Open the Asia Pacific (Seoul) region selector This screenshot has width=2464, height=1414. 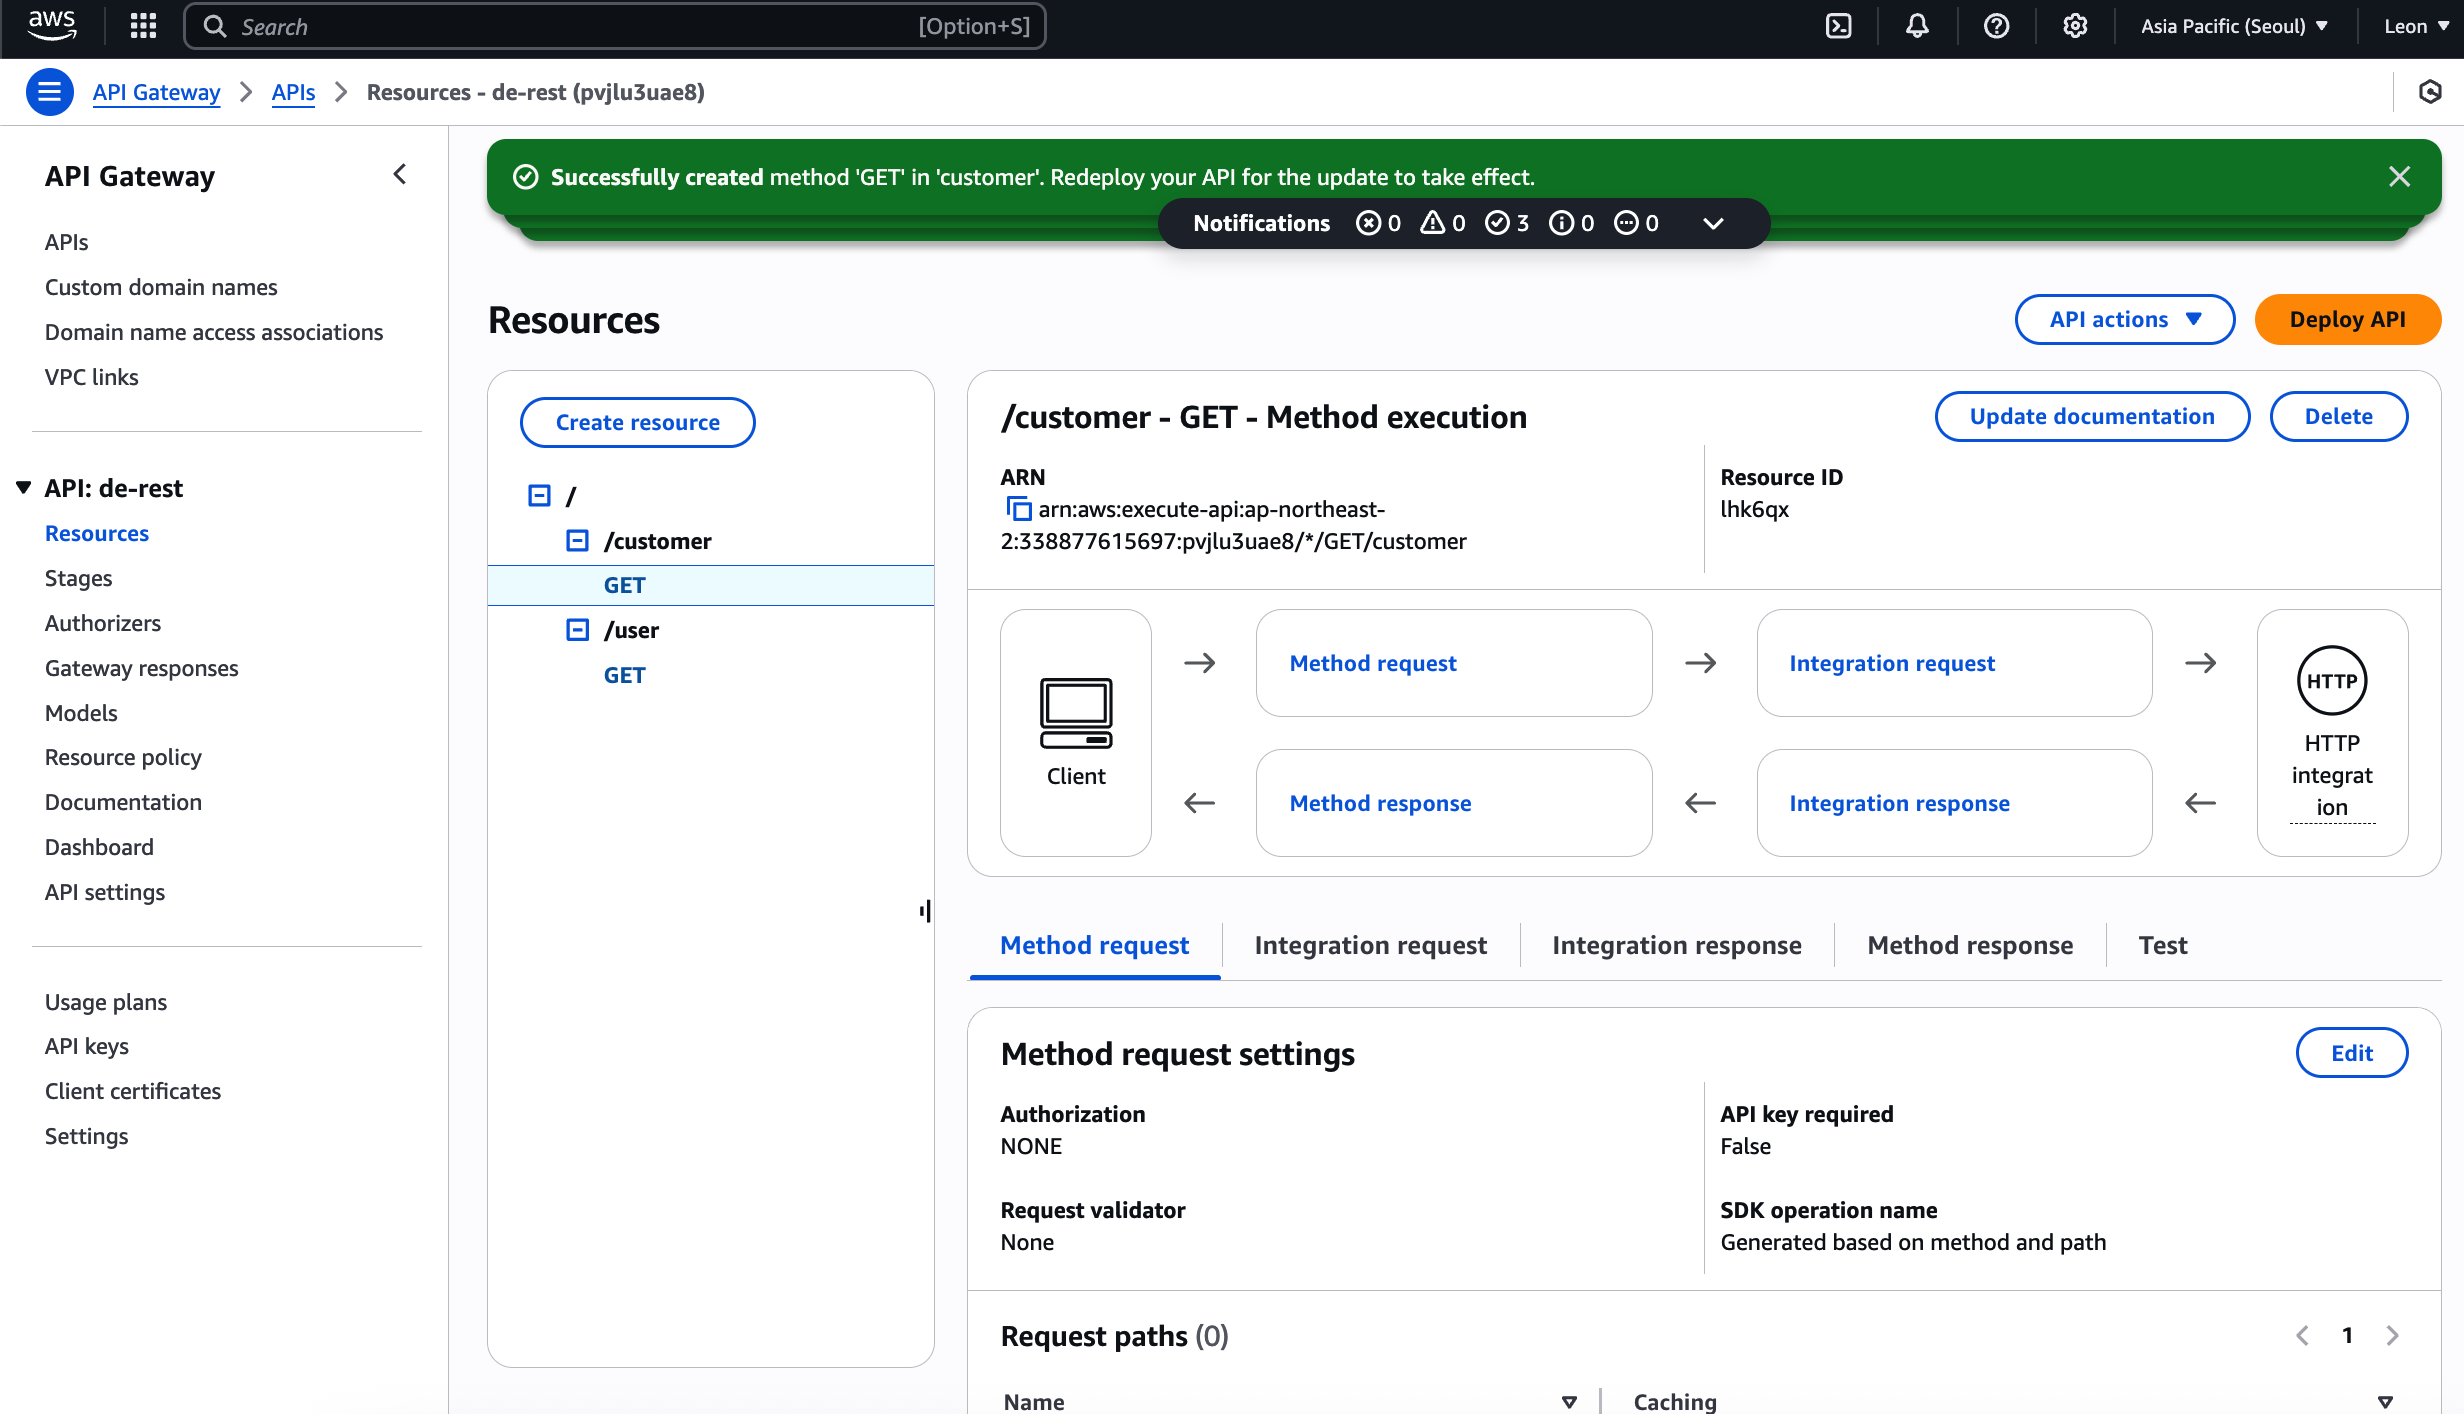click(2234, 26)
